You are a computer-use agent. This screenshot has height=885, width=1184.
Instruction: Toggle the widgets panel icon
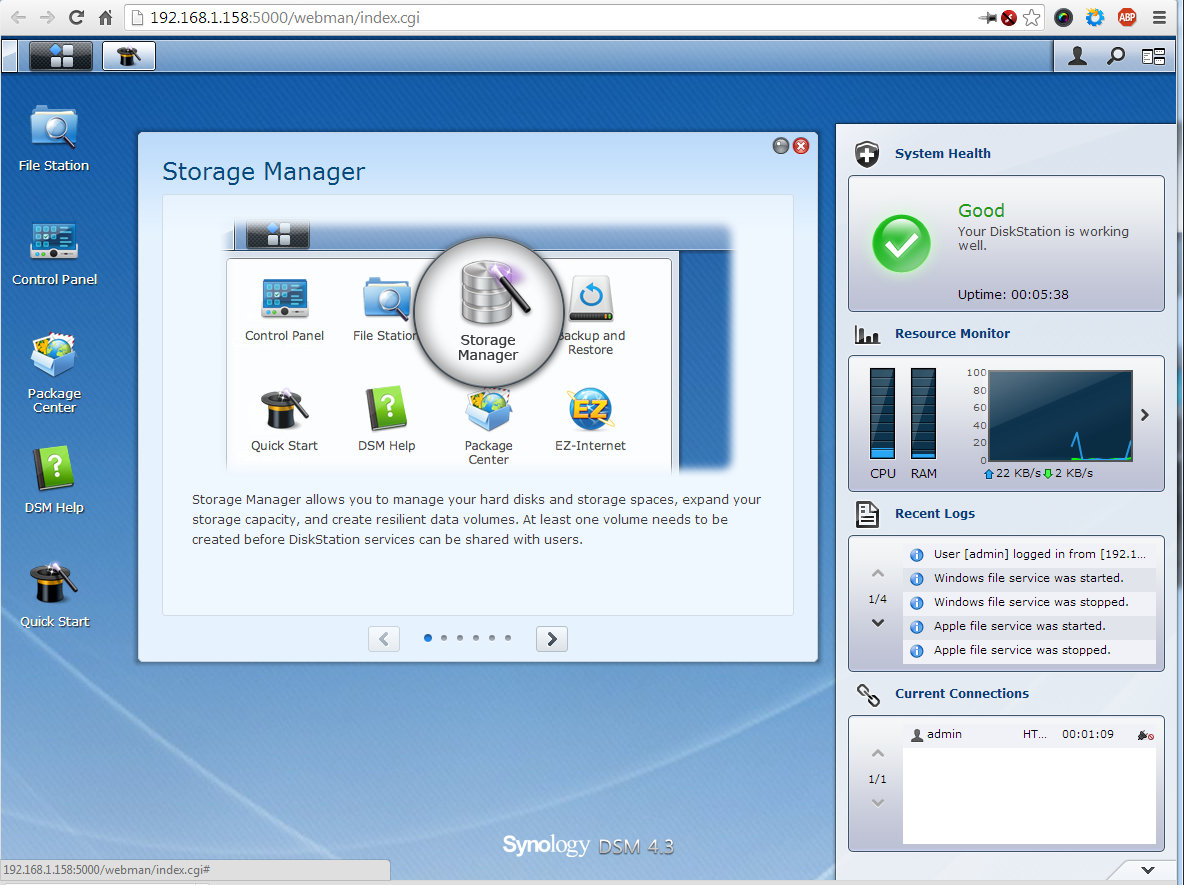click(1153, 56)
